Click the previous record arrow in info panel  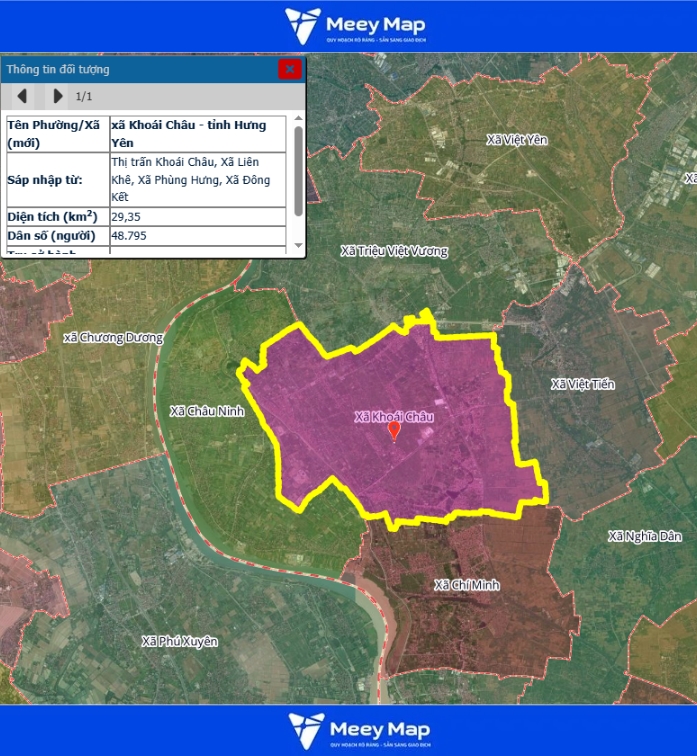pyautogui.click(x=23, y=96)
